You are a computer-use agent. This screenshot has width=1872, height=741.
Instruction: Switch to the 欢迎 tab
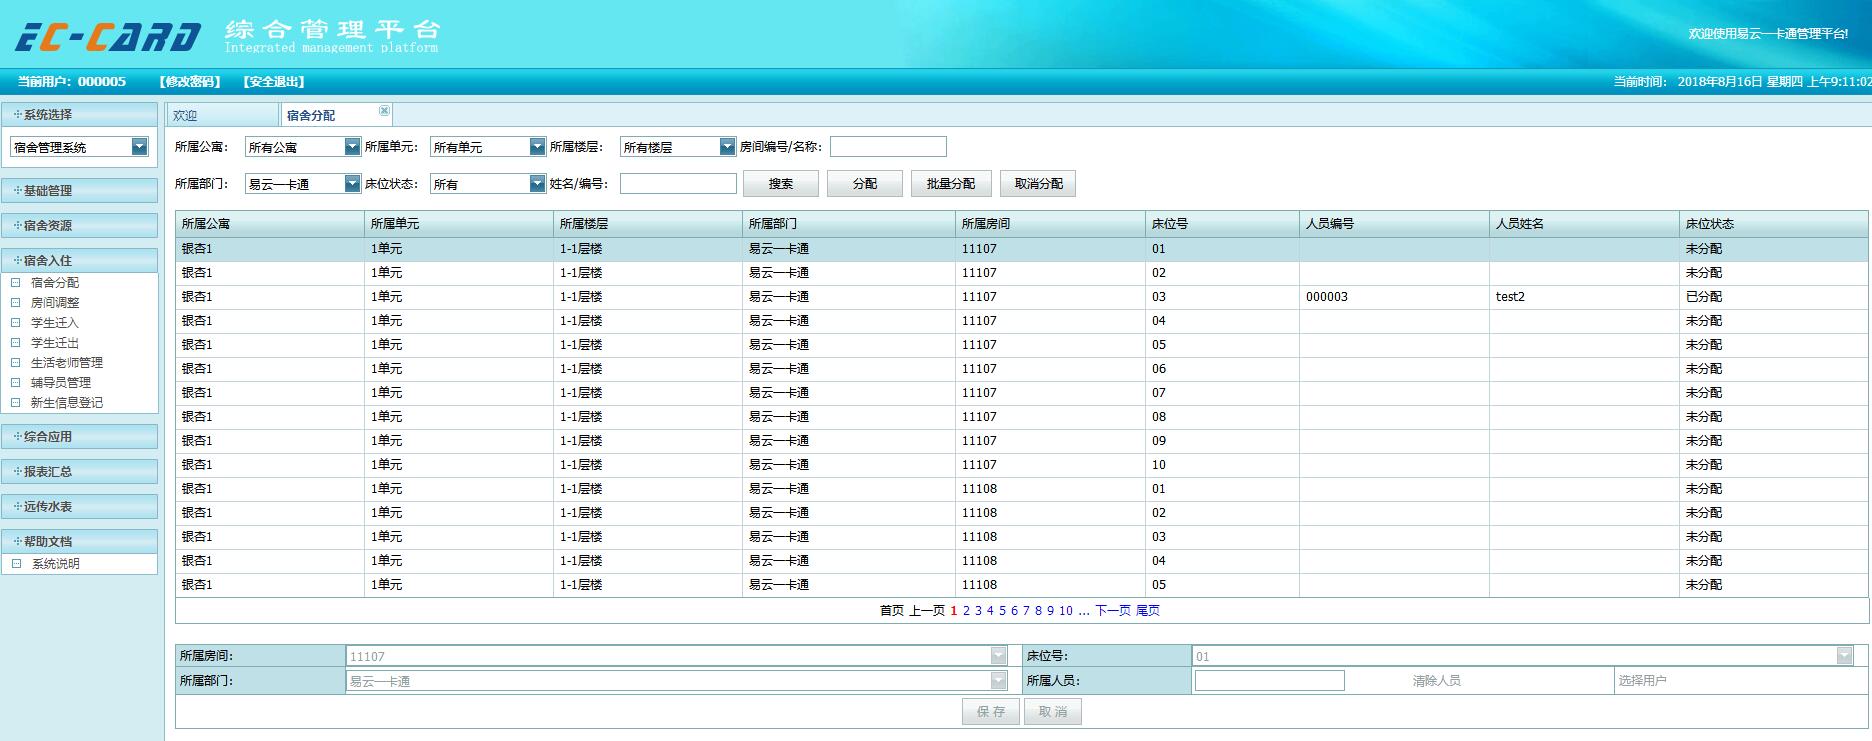coord(222,115)
